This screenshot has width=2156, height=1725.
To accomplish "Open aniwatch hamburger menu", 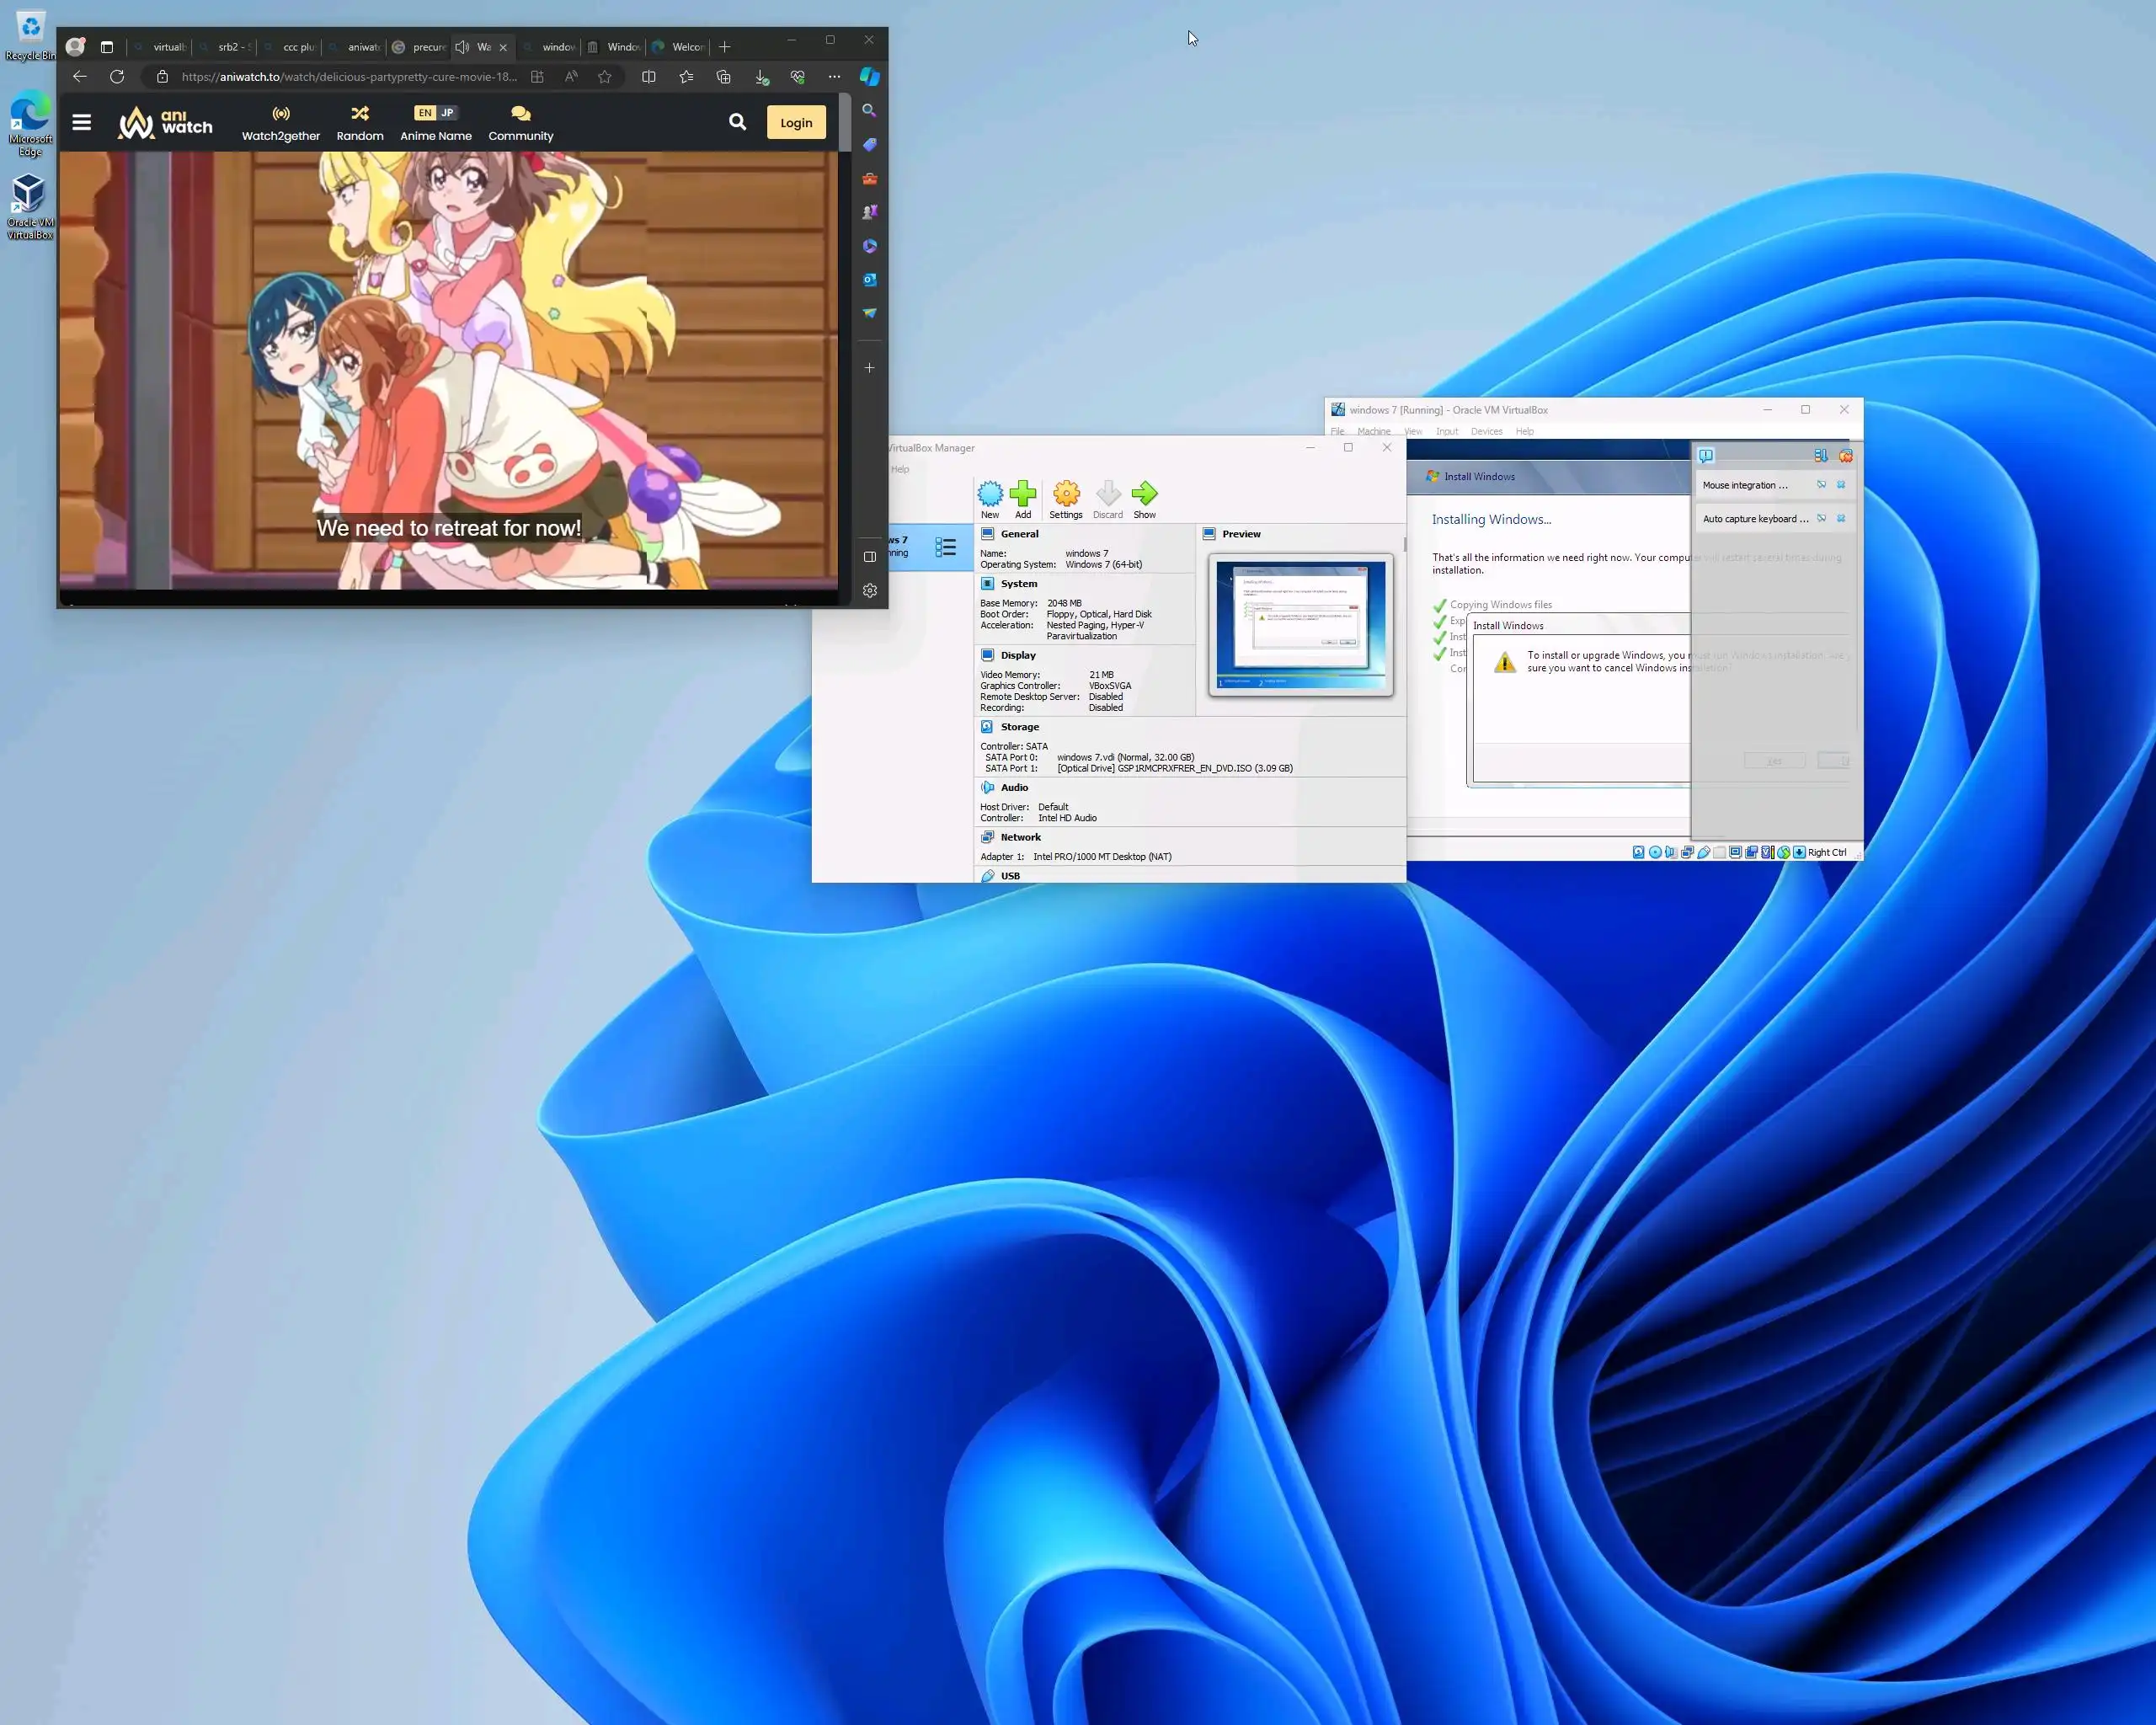I will point(82,122).
